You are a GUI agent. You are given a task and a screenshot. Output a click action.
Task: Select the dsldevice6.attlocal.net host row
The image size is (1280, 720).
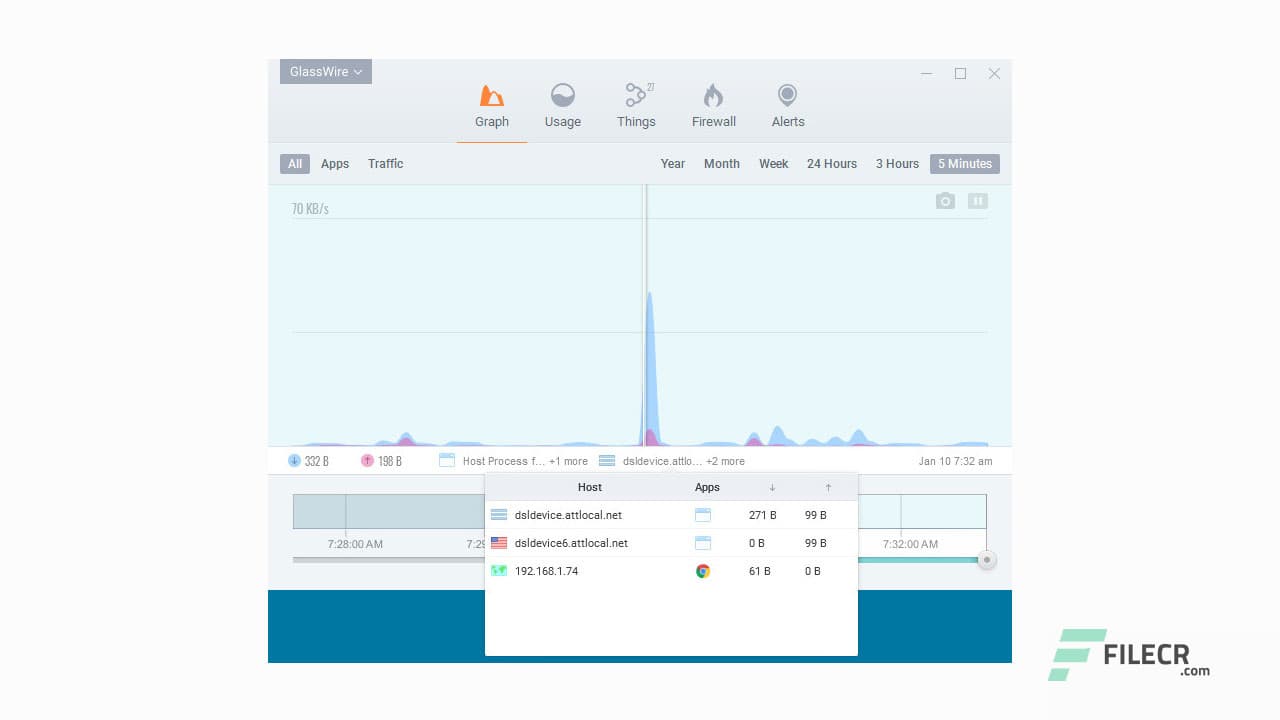pyautogui.click(x=570, y=543)
